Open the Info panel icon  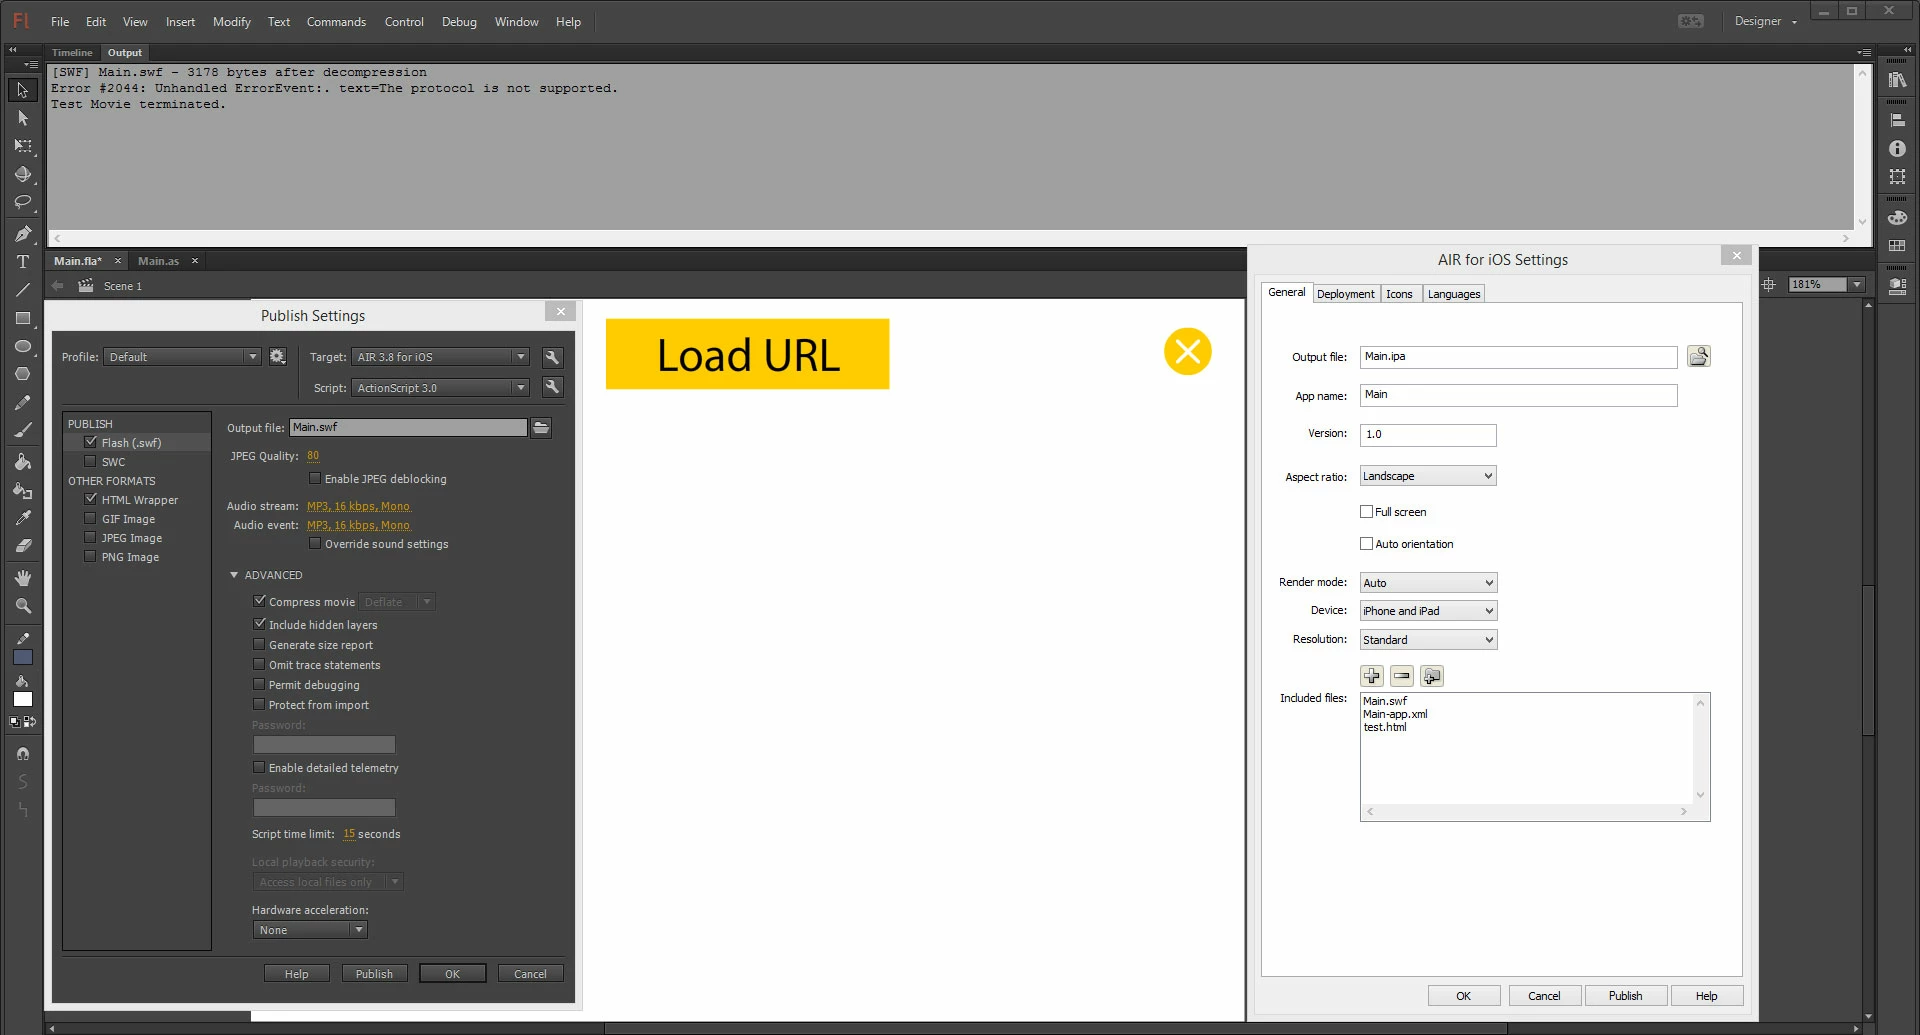point(1897,148)
